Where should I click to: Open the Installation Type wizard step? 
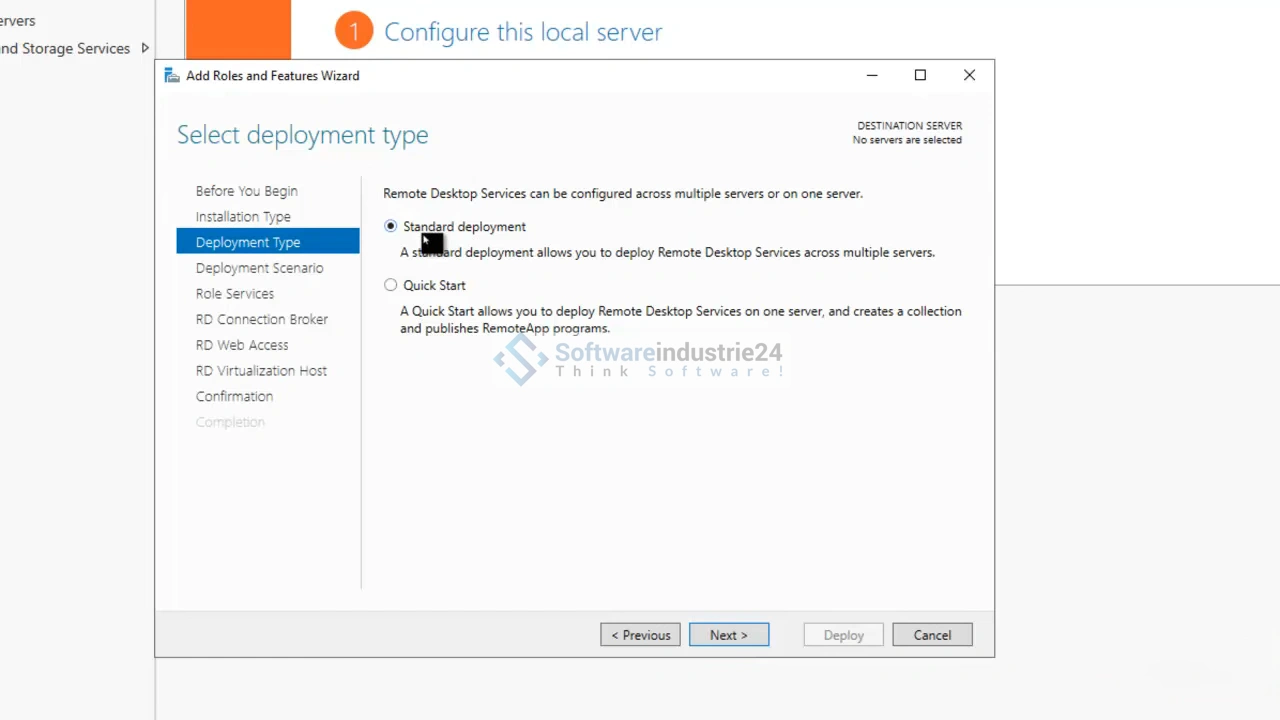coord(243,217)
